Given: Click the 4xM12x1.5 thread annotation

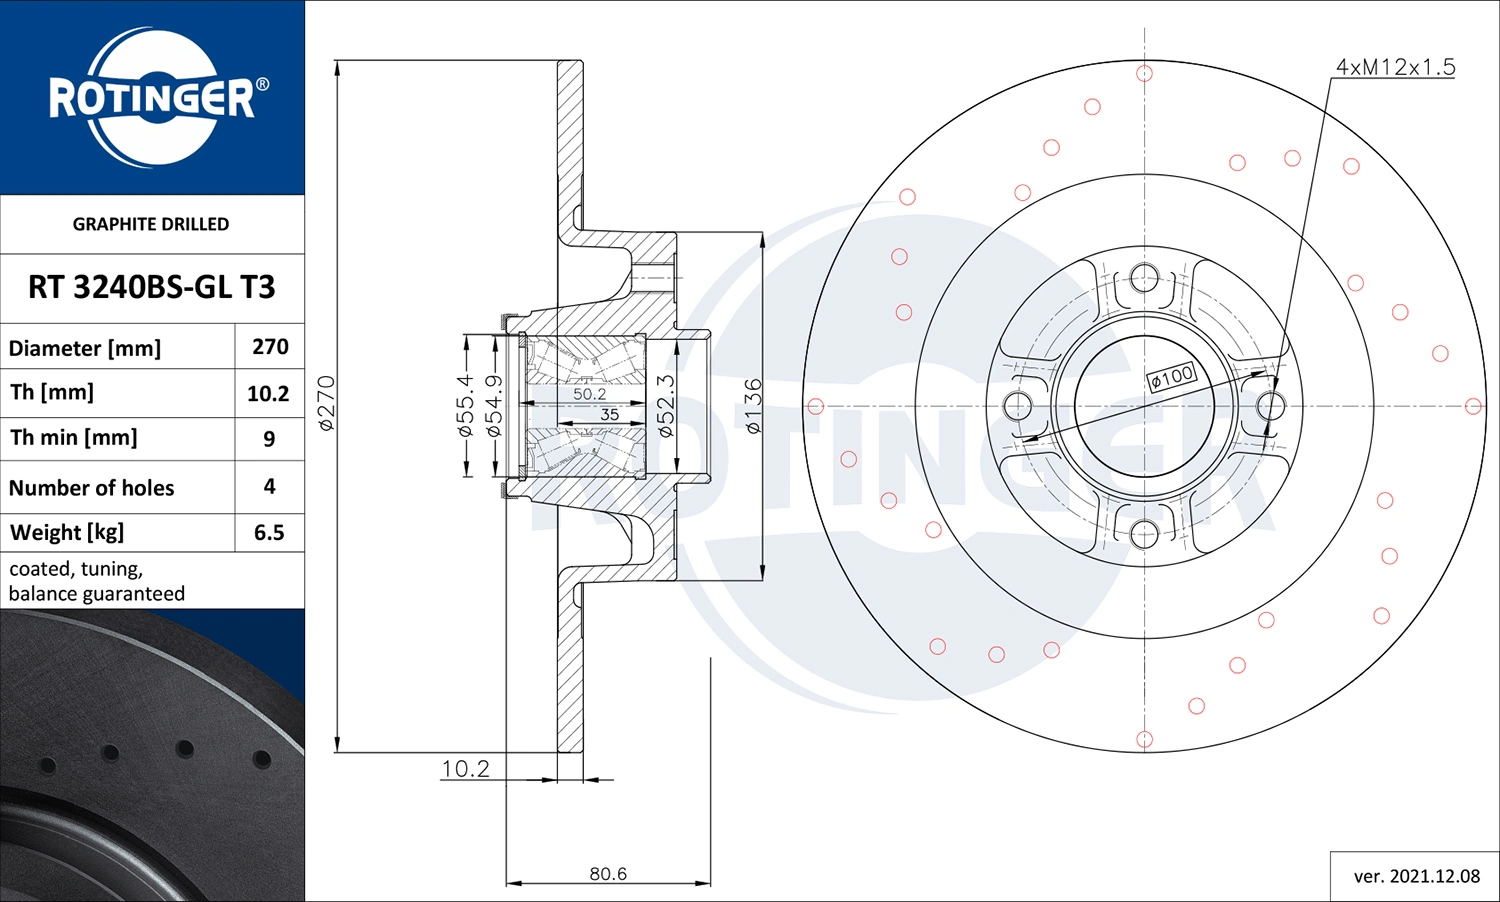Looking at the screenshot, I should pyautogui.click(x=1396, y=67).
